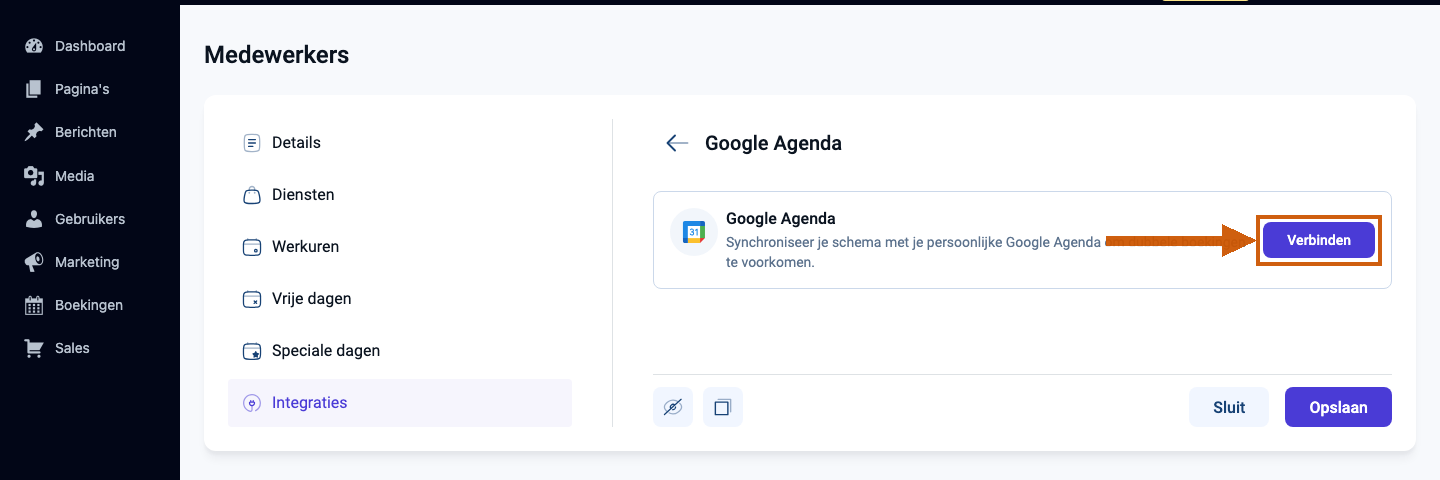Toggle the crossed-eye visibility button
This screenshot has height=480, width=1440.
pos(673,407)
